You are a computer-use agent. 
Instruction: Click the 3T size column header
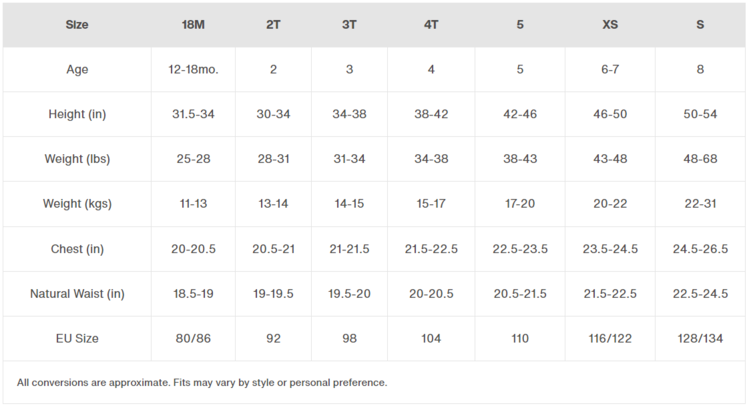click(x=349, y=24)
